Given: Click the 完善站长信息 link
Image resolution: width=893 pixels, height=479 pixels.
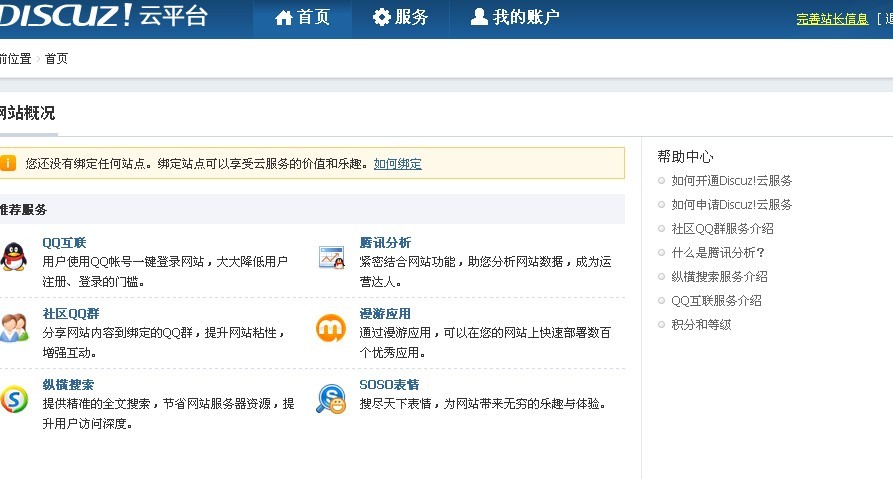Looking at the screenshot, I should pyautogui.click(x=832, y=19).
